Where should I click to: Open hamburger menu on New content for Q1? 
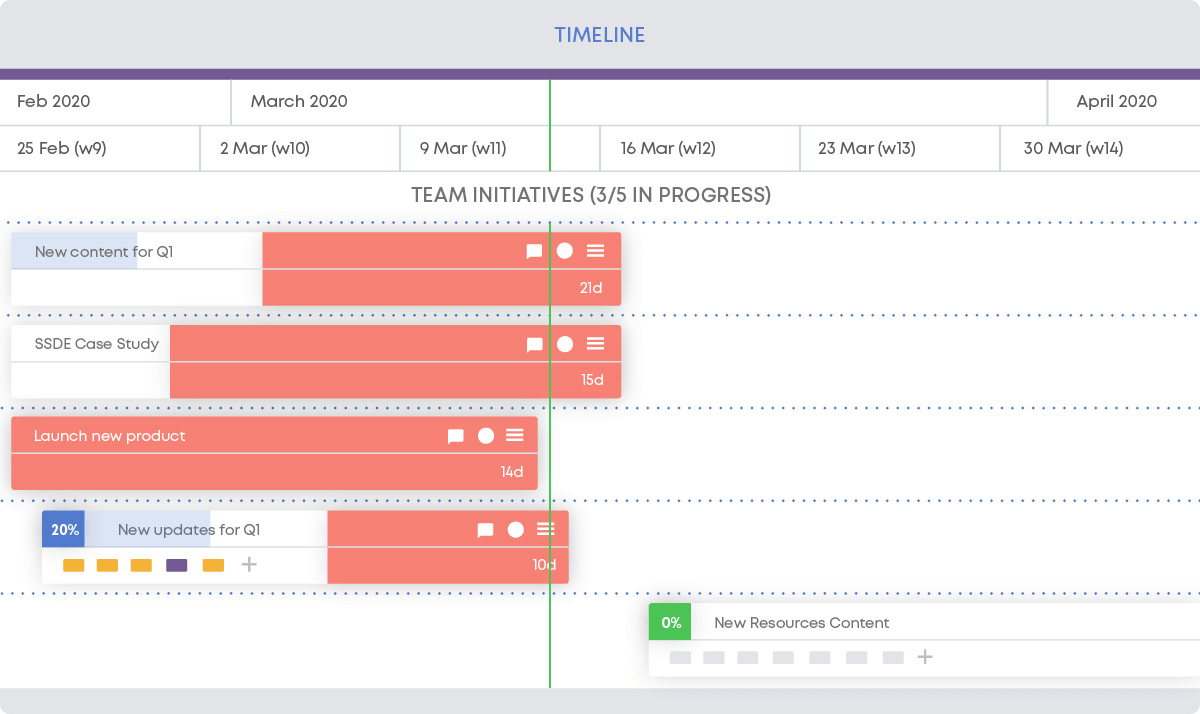tap(595, 251)
